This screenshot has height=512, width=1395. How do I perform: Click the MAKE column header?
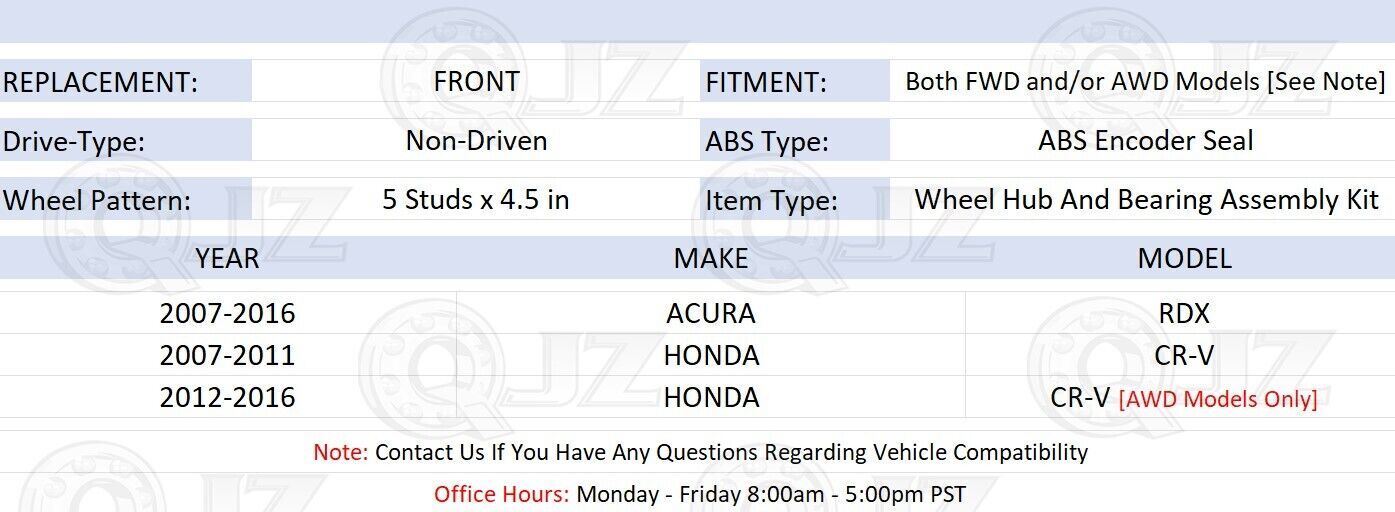(x=711, y=258)
